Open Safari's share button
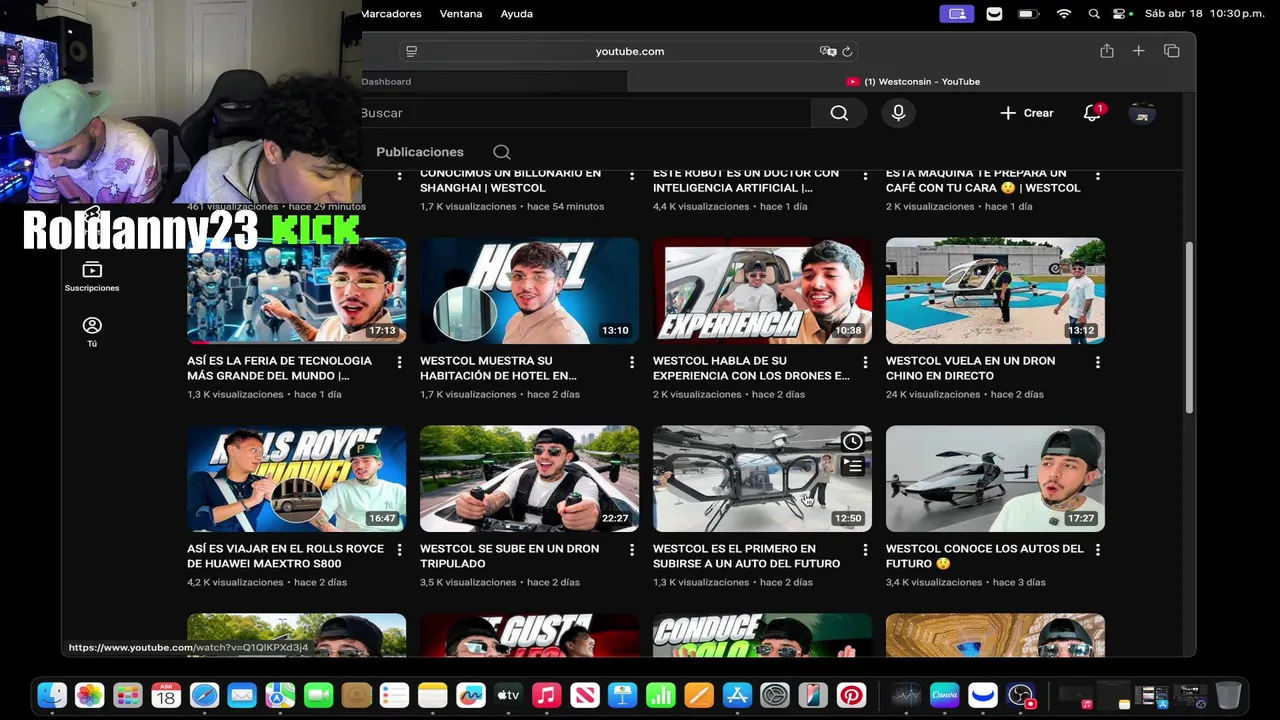1280x720 pixels. [x=1106, y=51]
